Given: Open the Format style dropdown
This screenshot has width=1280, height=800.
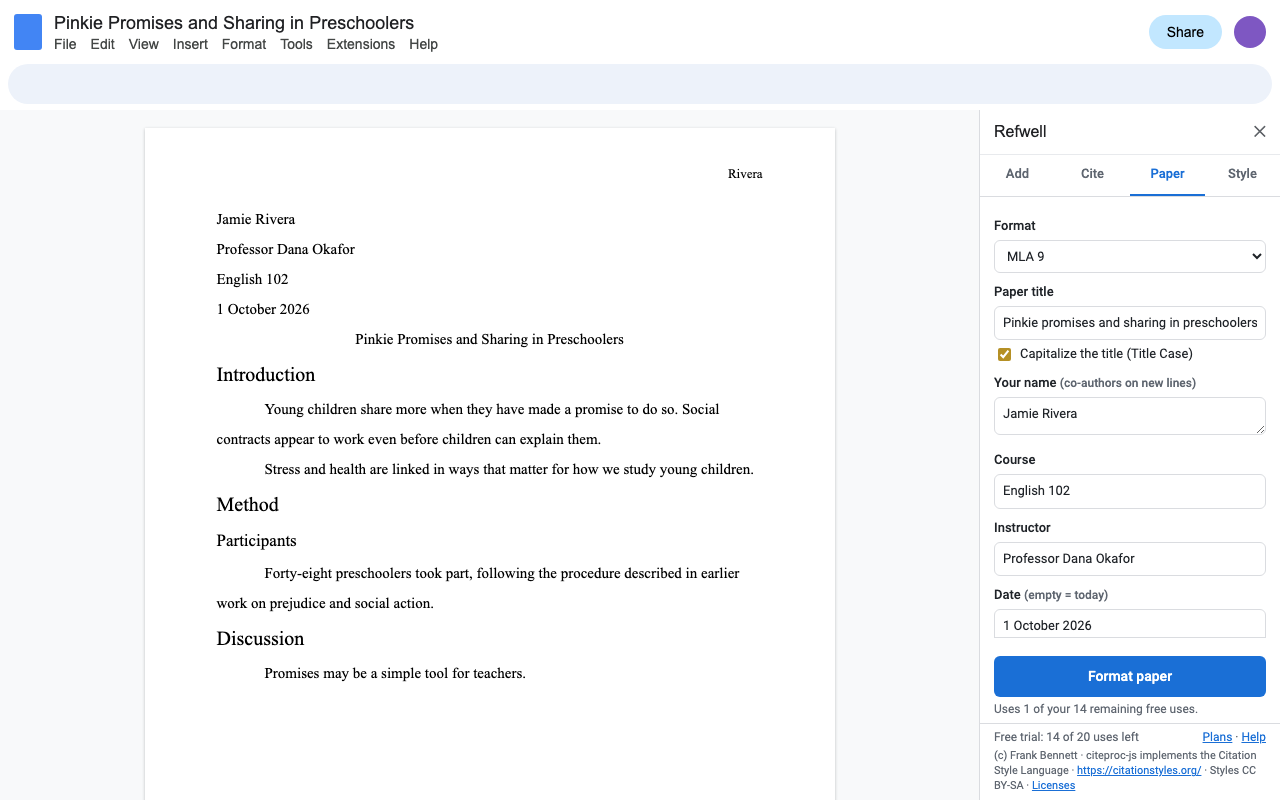Looking at the screenshot, I should [1130, 256].
